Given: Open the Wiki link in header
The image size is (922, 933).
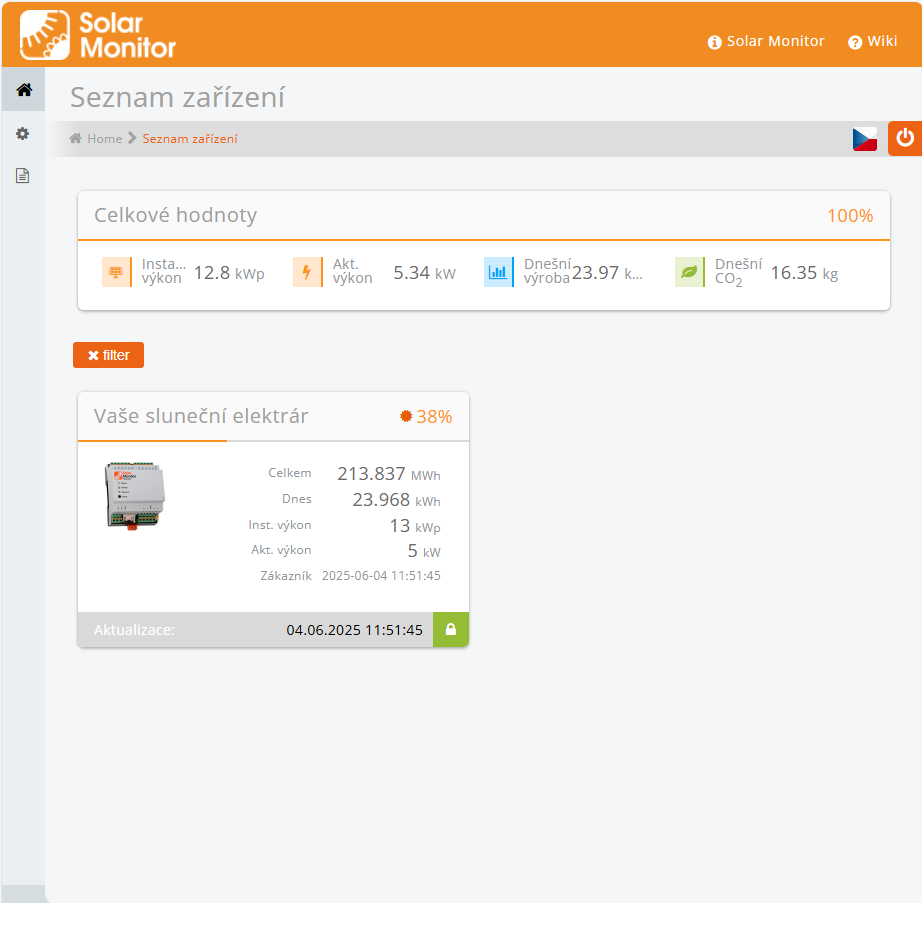Looking at the screenshot, I should [872, 42].
